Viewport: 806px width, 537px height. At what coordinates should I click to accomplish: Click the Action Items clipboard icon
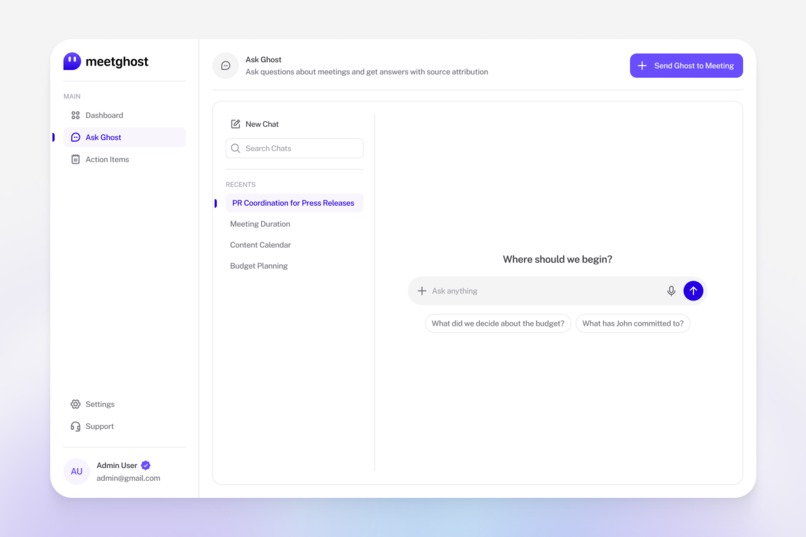(76, 159)
